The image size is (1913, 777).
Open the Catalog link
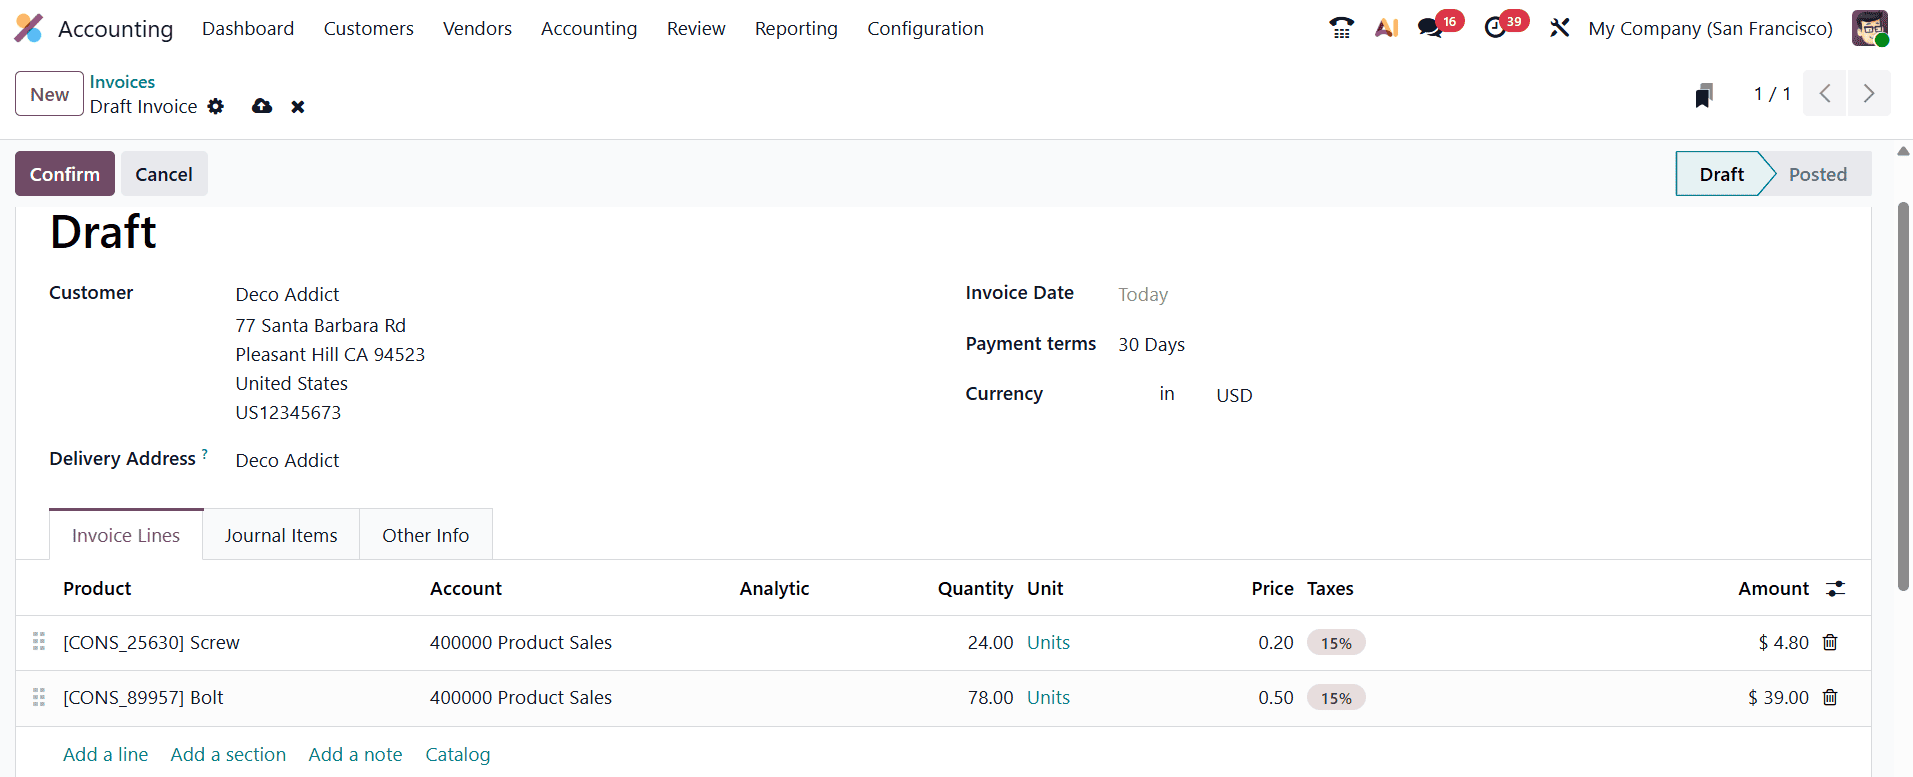[x=457, y=754]
